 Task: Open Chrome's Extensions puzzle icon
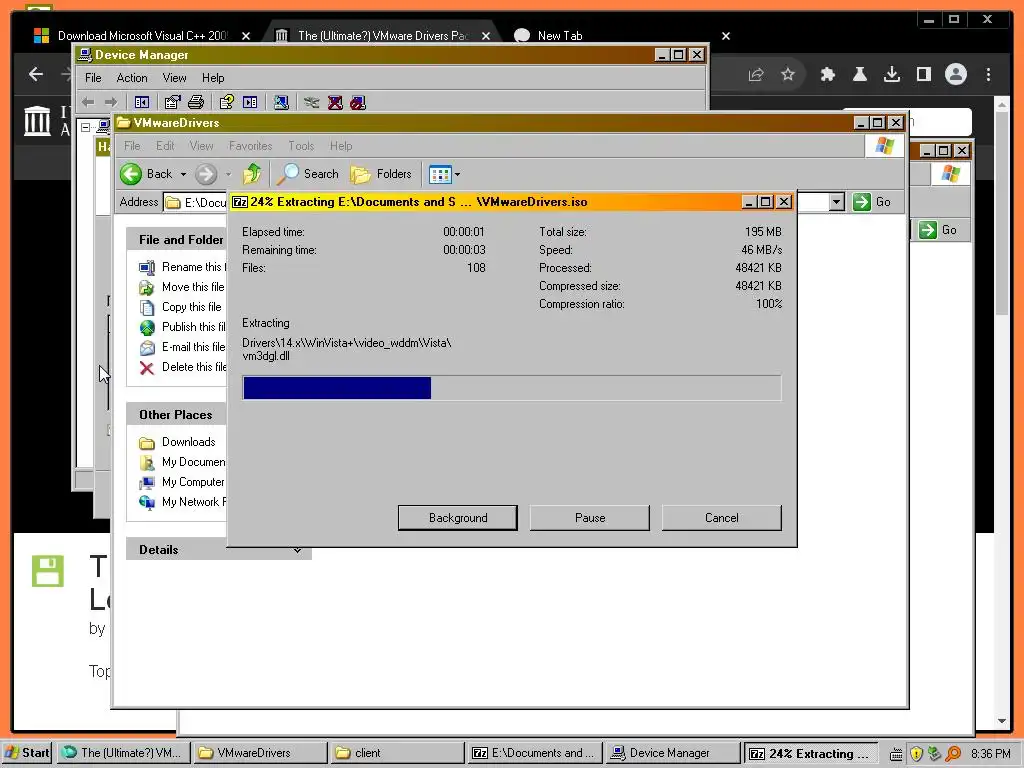pyautogui.click(x=827, y=74)
